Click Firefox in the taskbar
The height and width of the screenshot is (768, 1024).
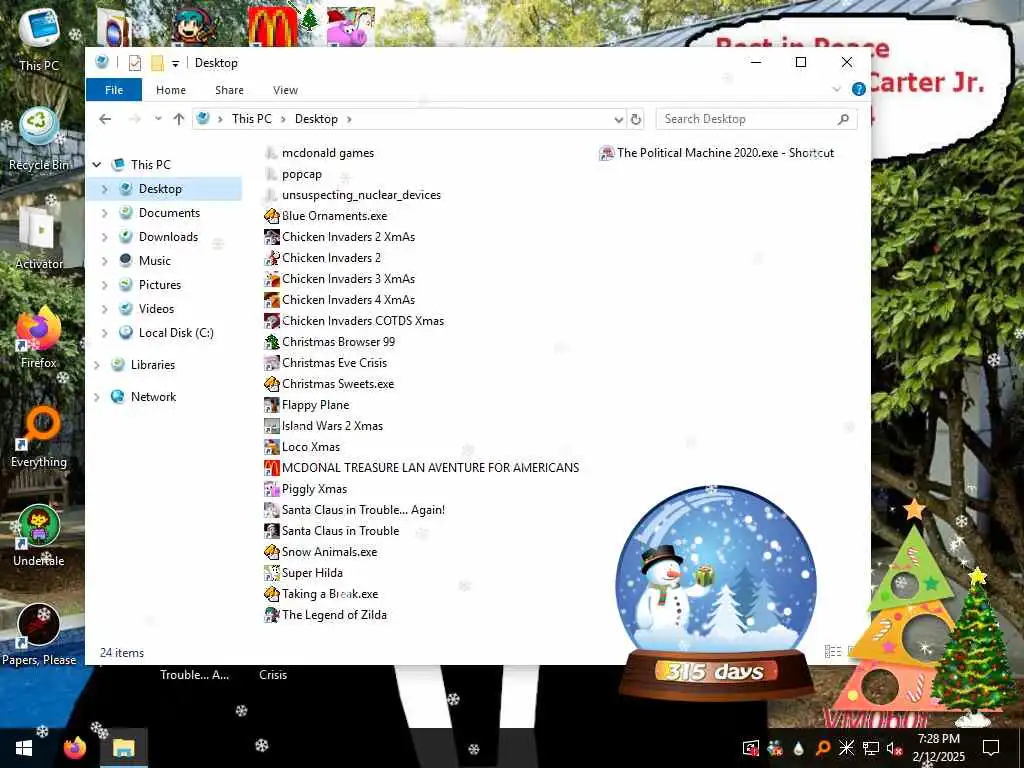(x=74, y=748)
